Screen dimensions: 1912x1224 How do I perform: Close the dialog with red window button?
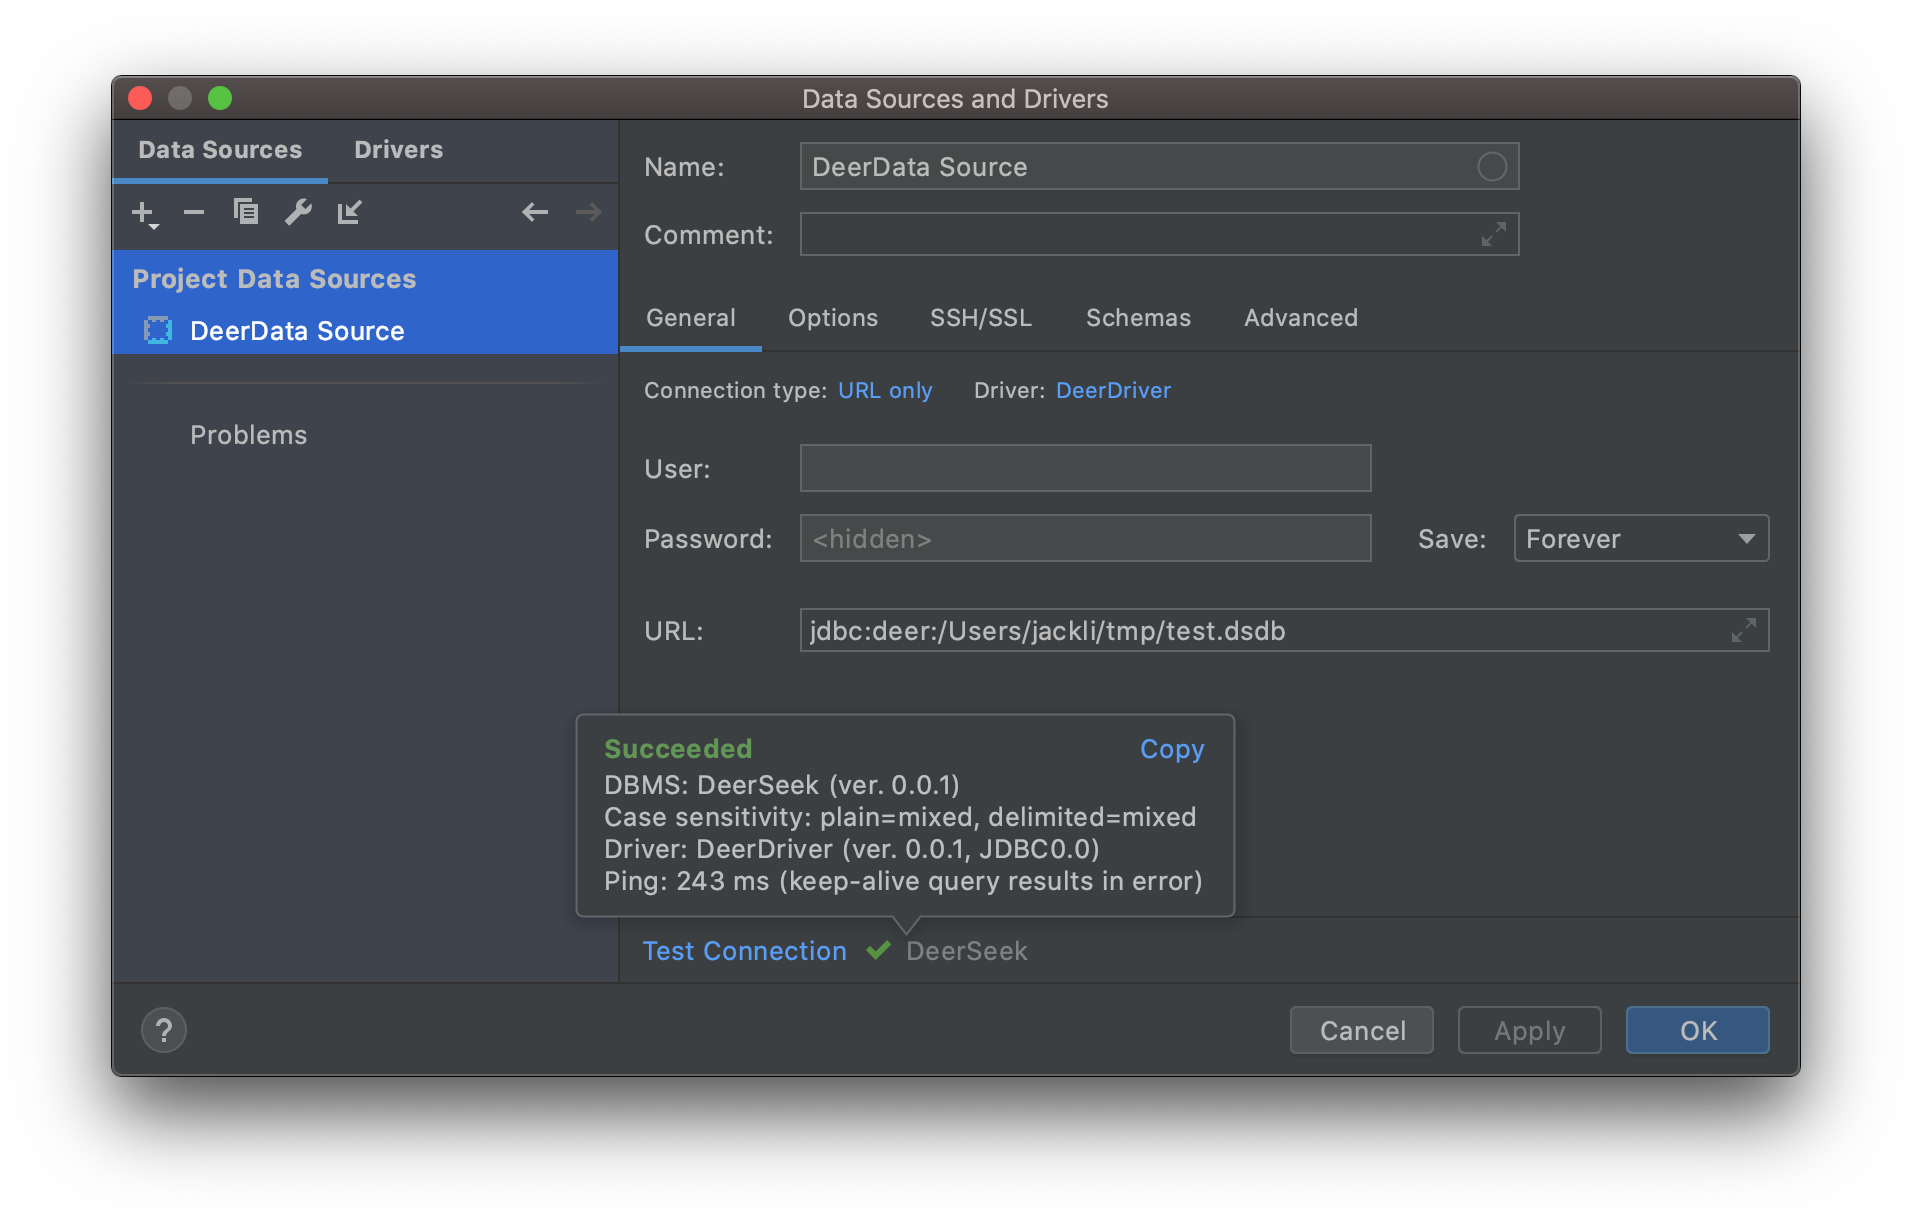pyautogui.click(x=140, y=98)
